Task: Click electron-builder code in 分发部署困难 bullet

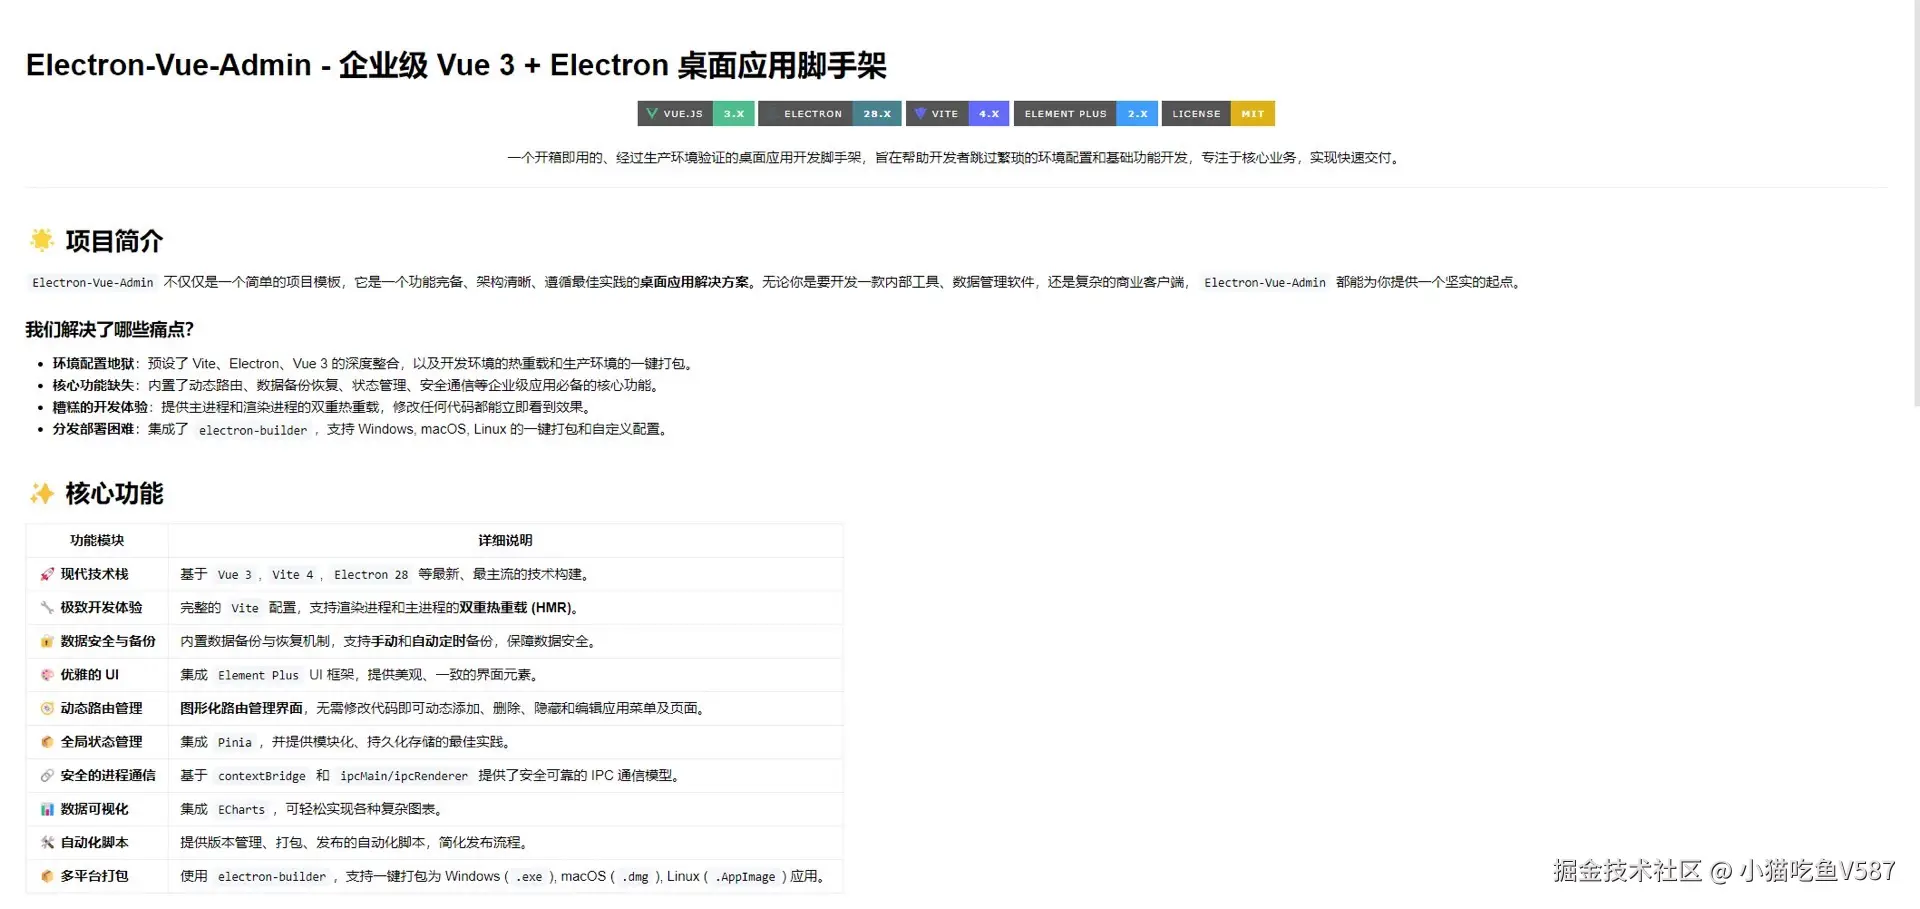Action: [x=253, y=430]
